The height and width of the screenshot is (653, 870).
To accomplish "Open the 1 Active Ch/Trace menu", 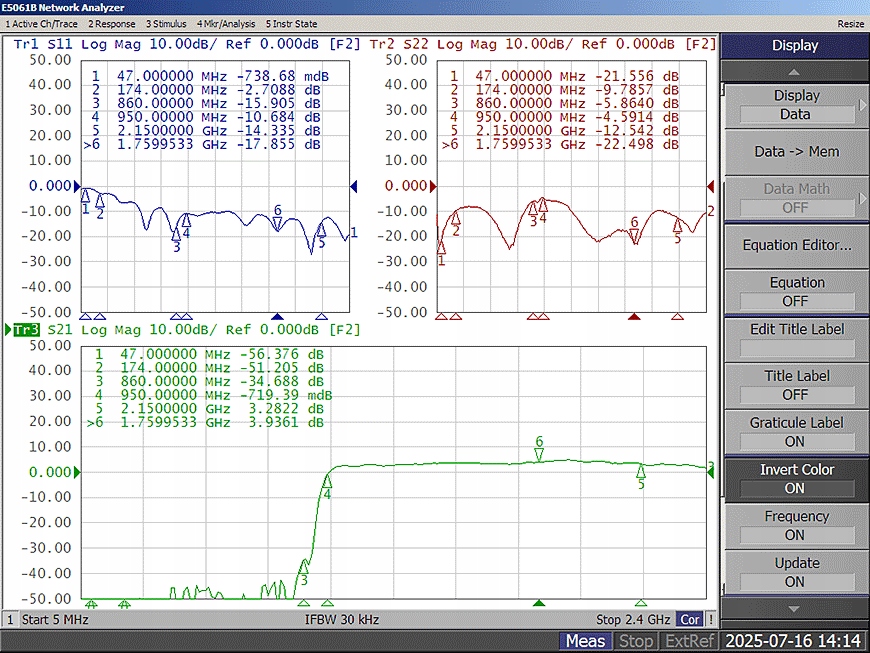I will click(x=42, y=23).
